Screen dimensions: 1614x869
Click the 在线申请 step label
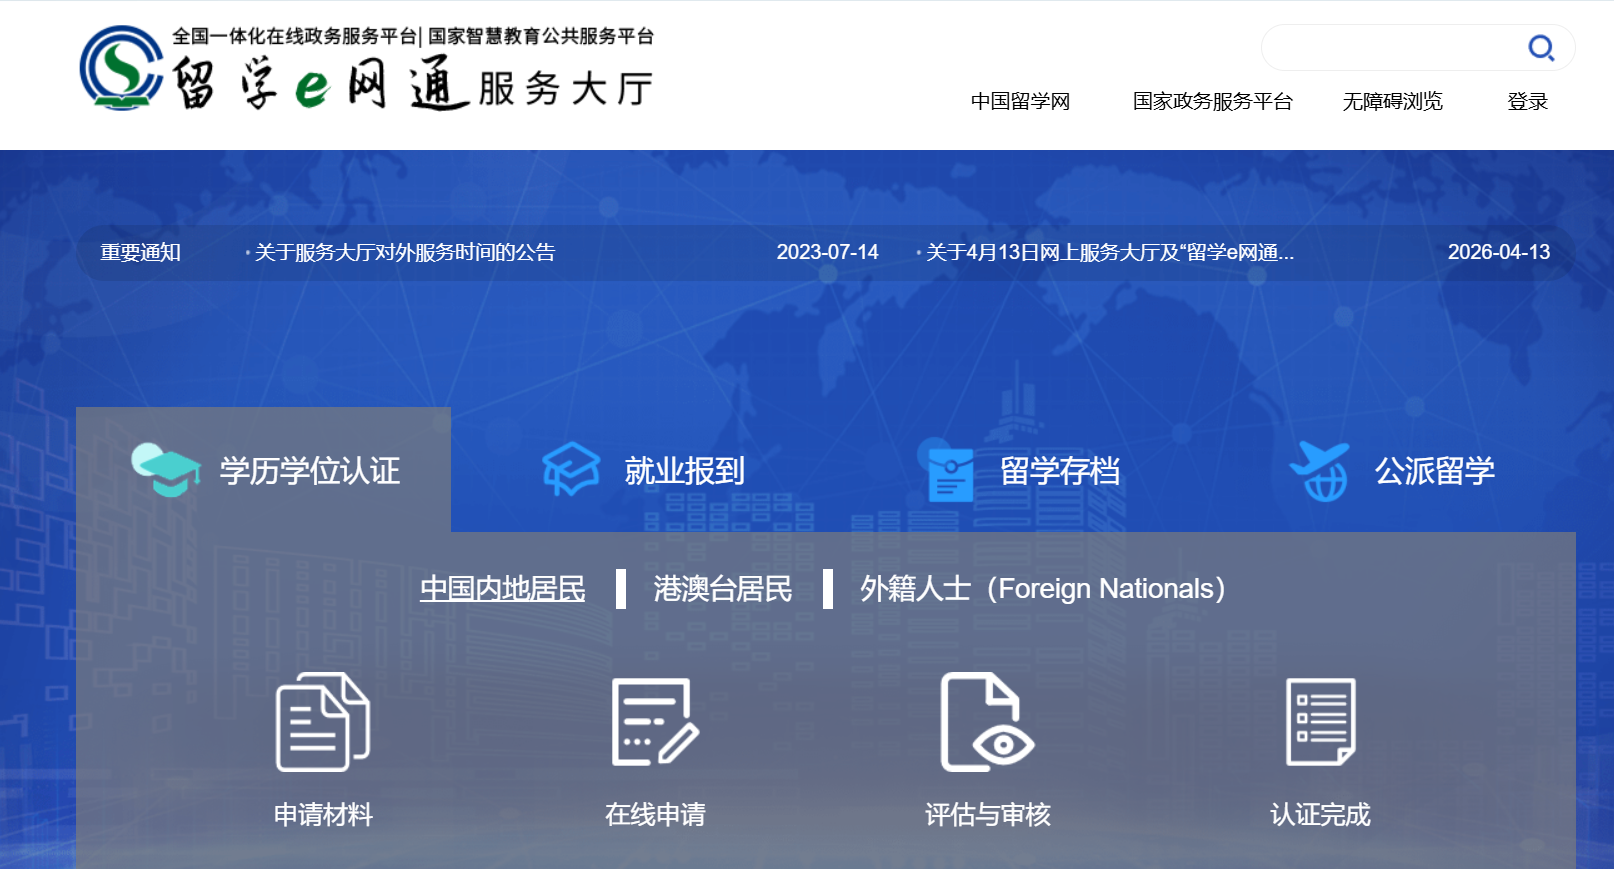(655, 815)
